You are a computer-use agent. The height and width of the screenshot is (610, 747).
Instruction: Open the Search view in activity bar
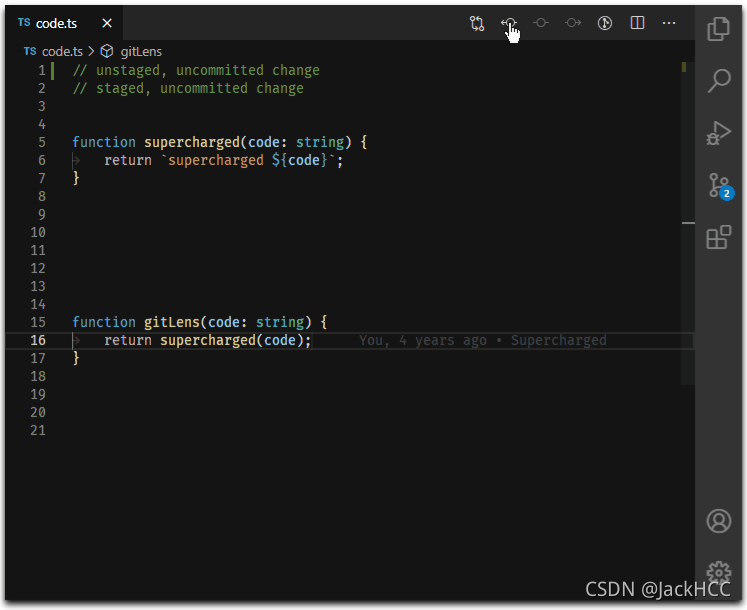click(718, 81)
